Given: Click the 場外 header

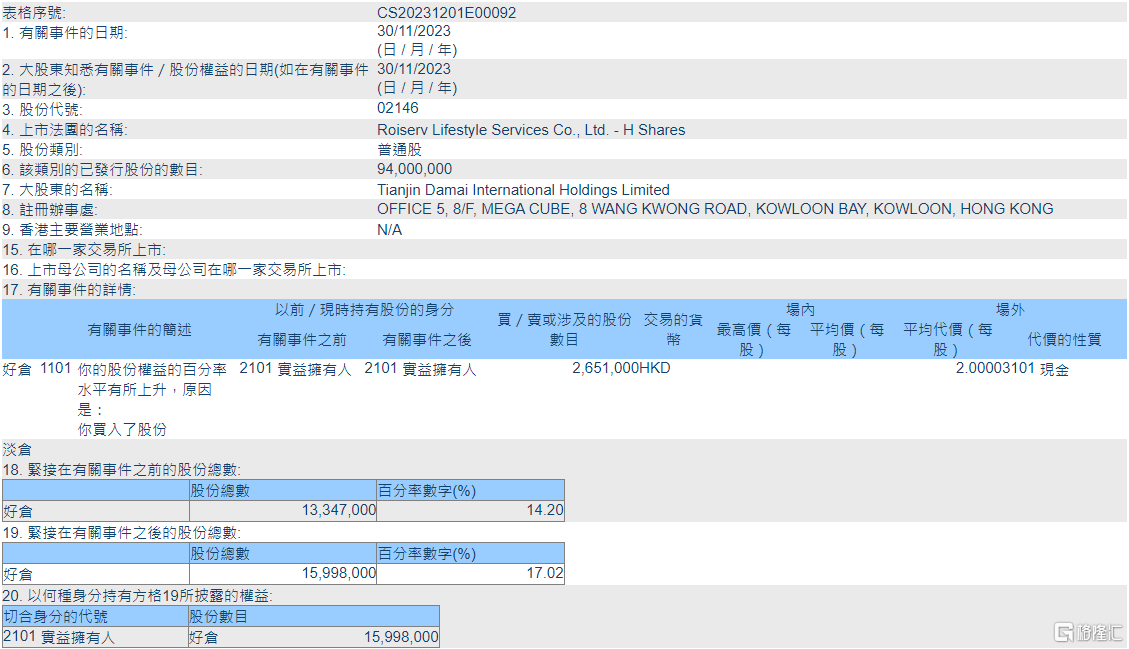Looking at the screenshot, I should pyautogui.click(x=1010, y=310).
